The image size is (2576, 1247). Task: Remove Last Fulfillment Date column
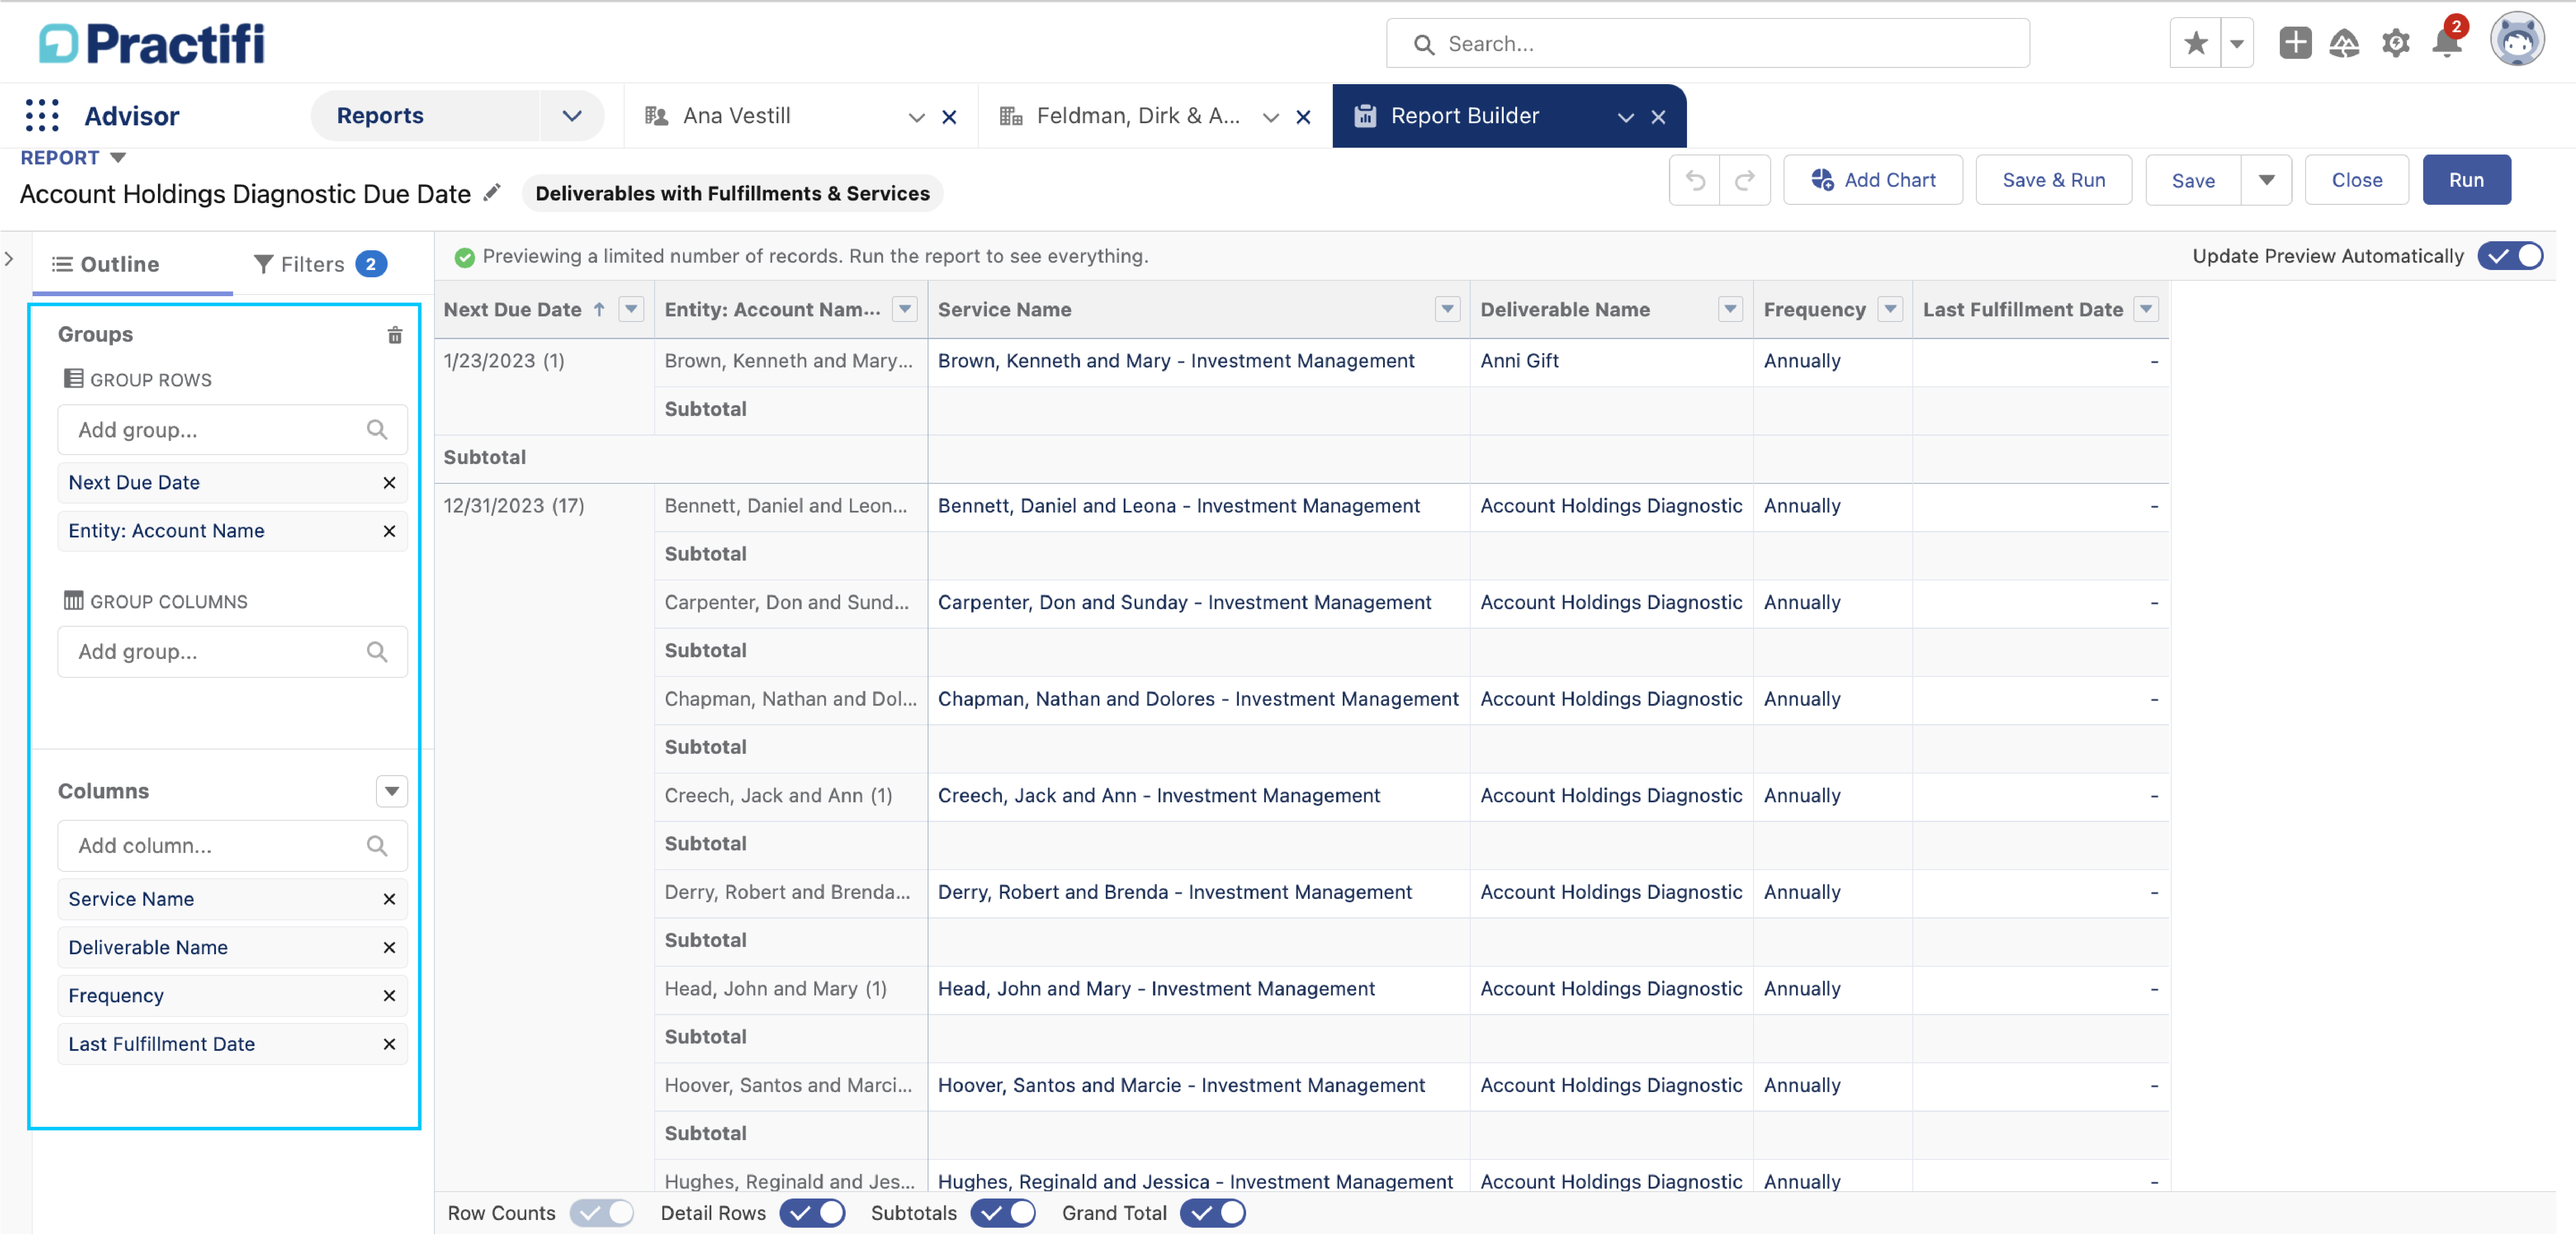point(389,1045)
